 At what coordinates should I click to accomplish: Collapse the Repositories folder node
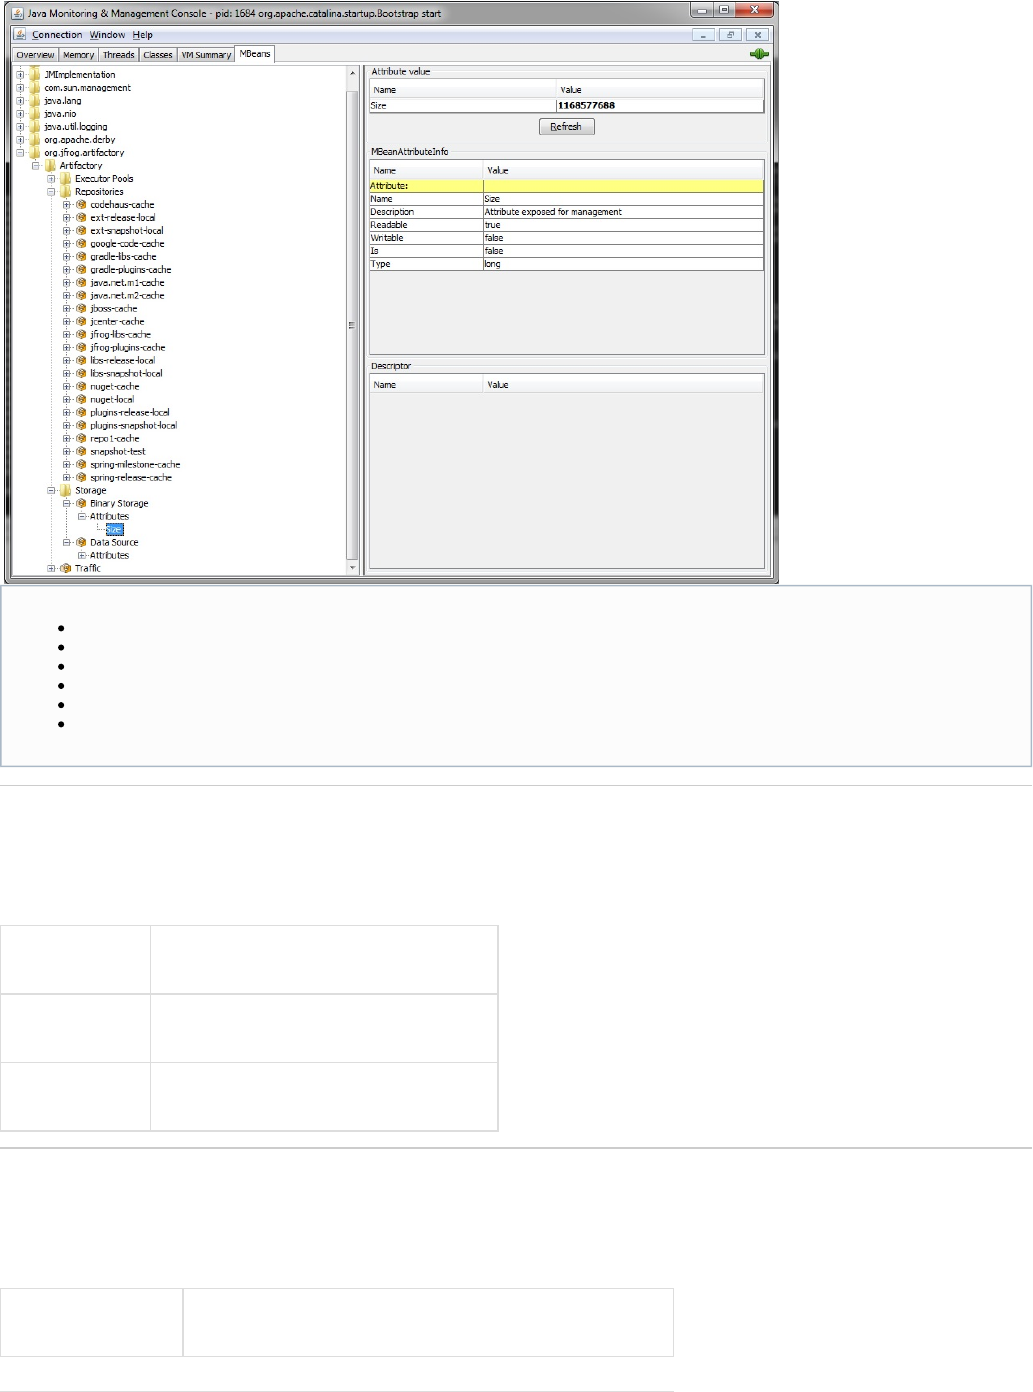pyautogui.click(x=51, y=191)
